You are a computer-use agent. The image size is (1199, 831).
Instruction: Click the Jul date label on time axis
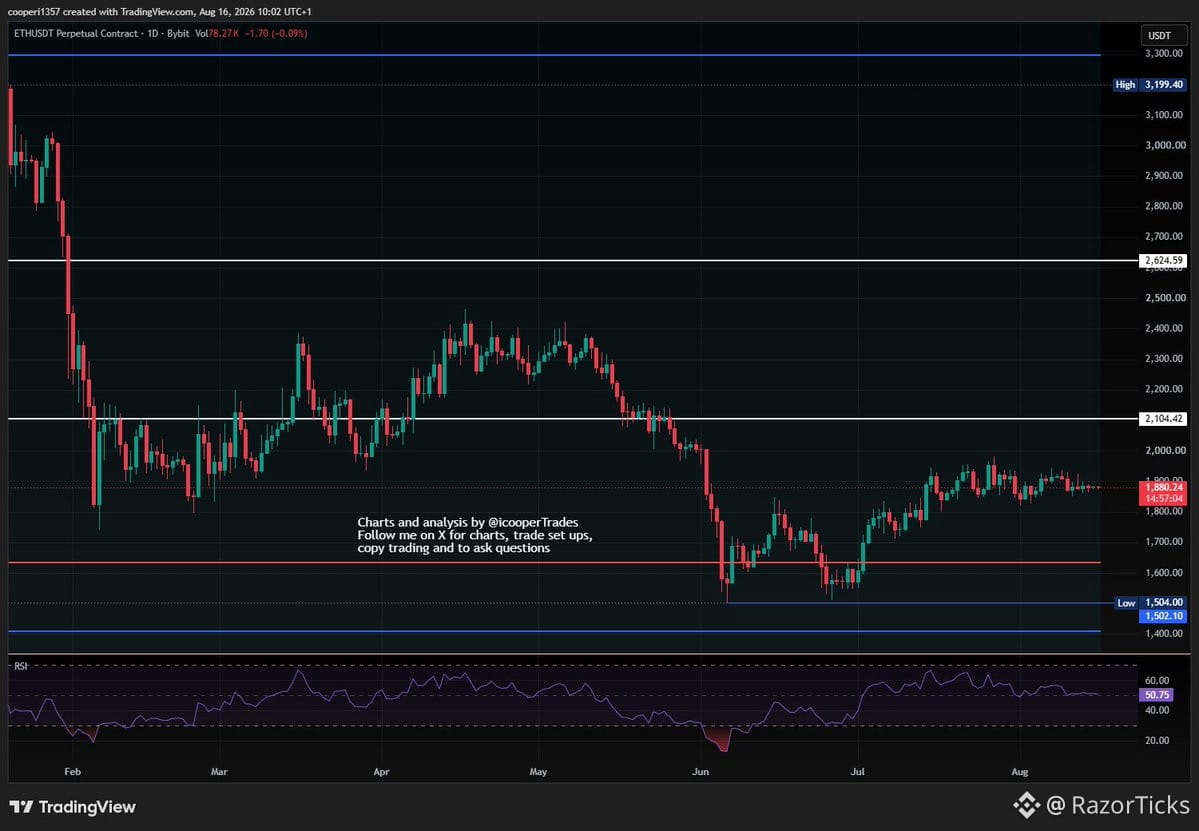[x=857, y=771]
